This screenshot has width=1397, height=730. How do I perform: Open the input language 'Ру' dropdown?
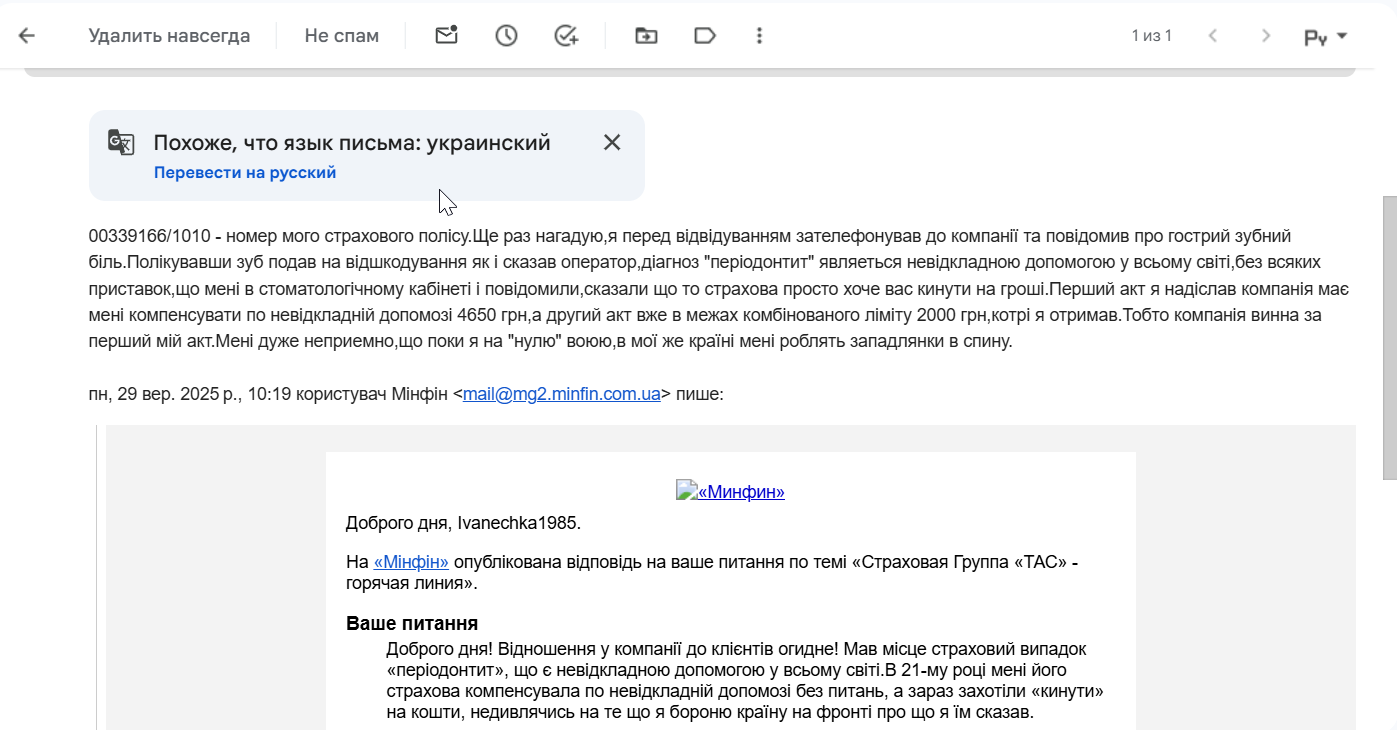click(1326, 37)
